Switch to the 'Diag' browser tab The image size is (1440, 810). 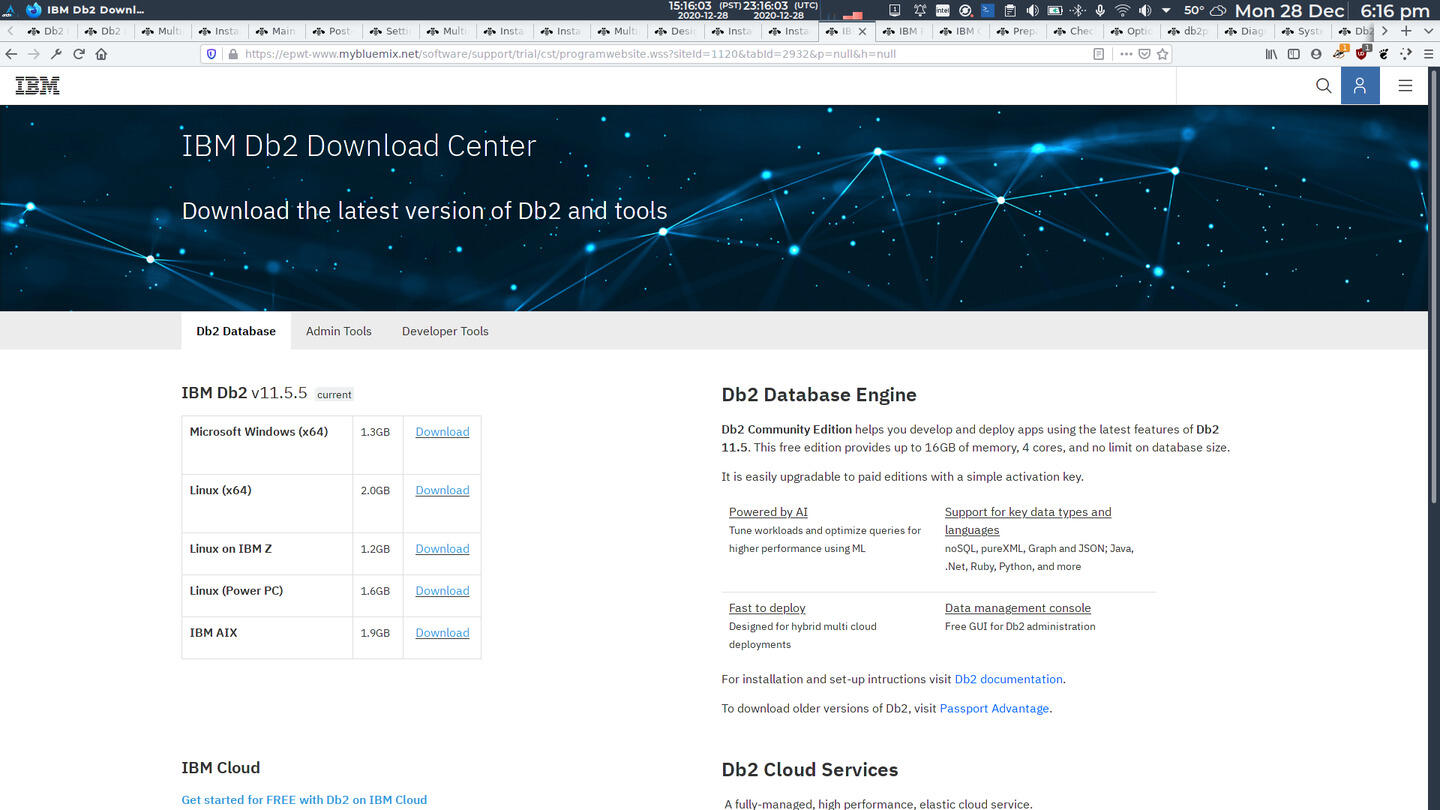coord(1244,31)
